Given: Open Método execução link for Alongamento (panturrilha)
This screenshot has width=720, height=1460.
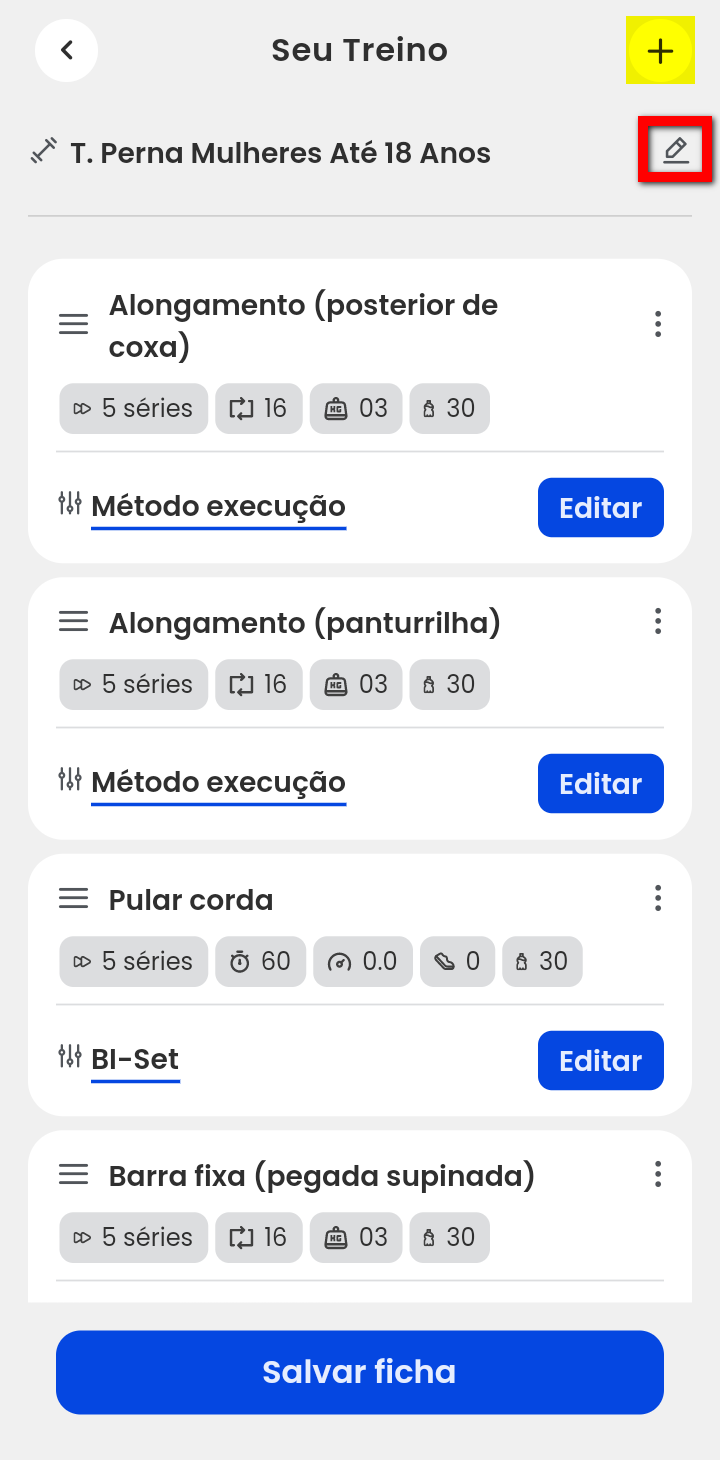Looking at the screenshot, I should (x=218, y=783).
